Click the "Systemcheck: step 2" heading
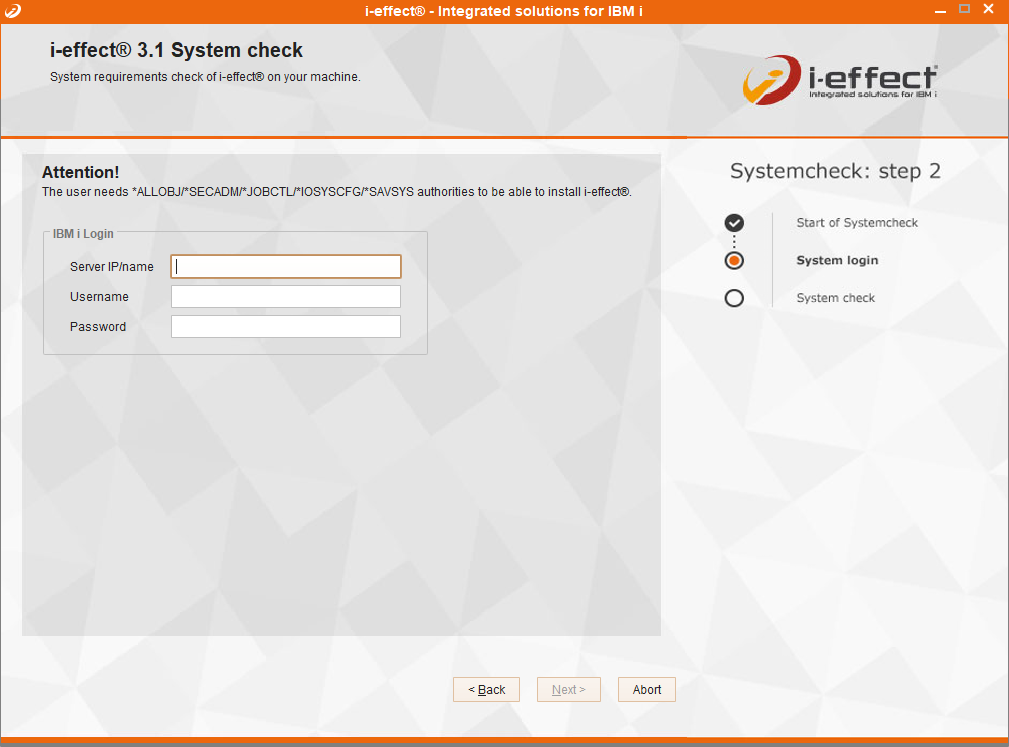The image size is (1009, 747). pos(835,171)
